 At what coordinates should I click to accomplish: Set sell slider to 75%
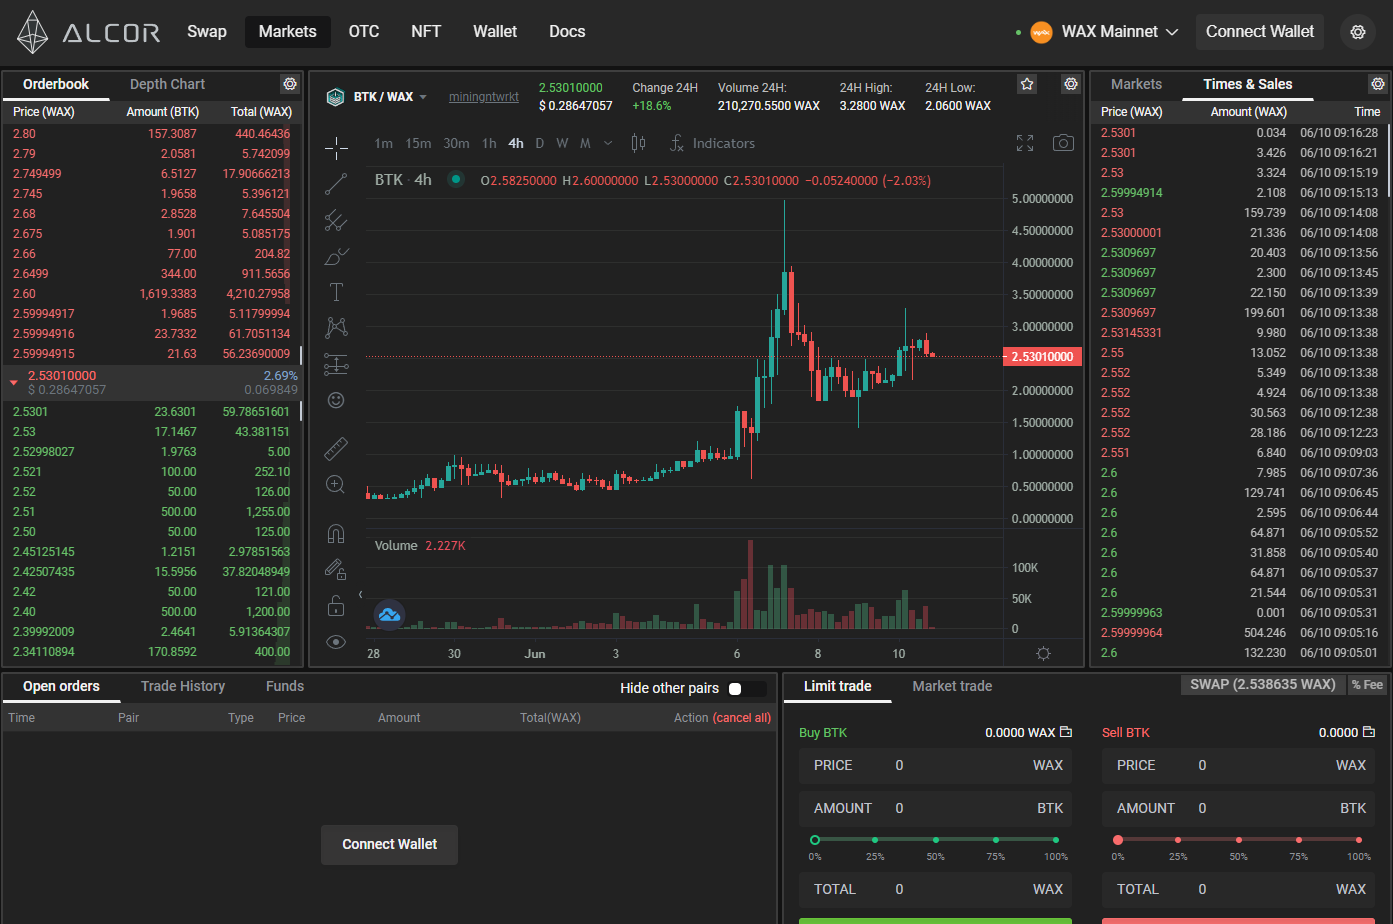coord(1299,840)
